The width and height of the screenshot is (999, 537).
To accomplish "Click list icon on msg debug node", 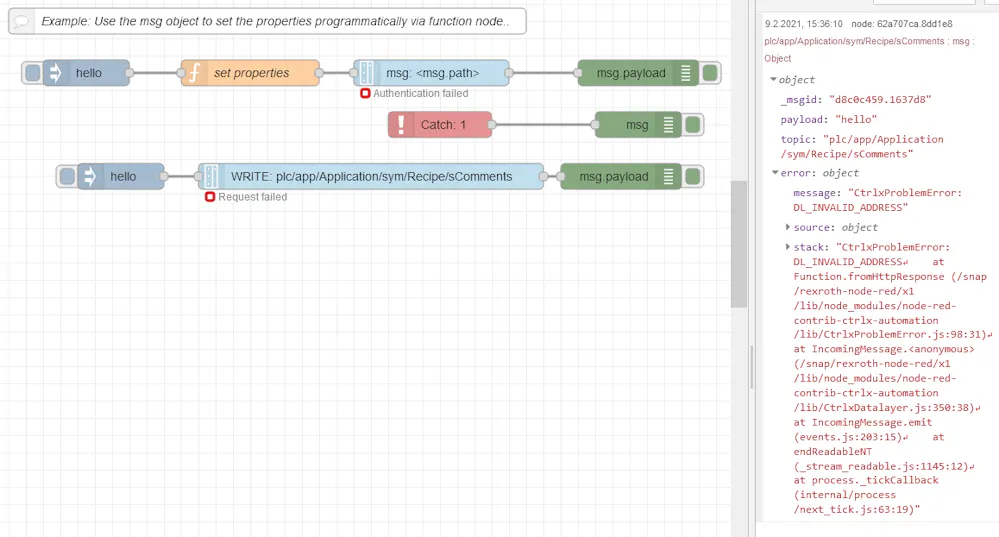I will (x=668, y=125).
